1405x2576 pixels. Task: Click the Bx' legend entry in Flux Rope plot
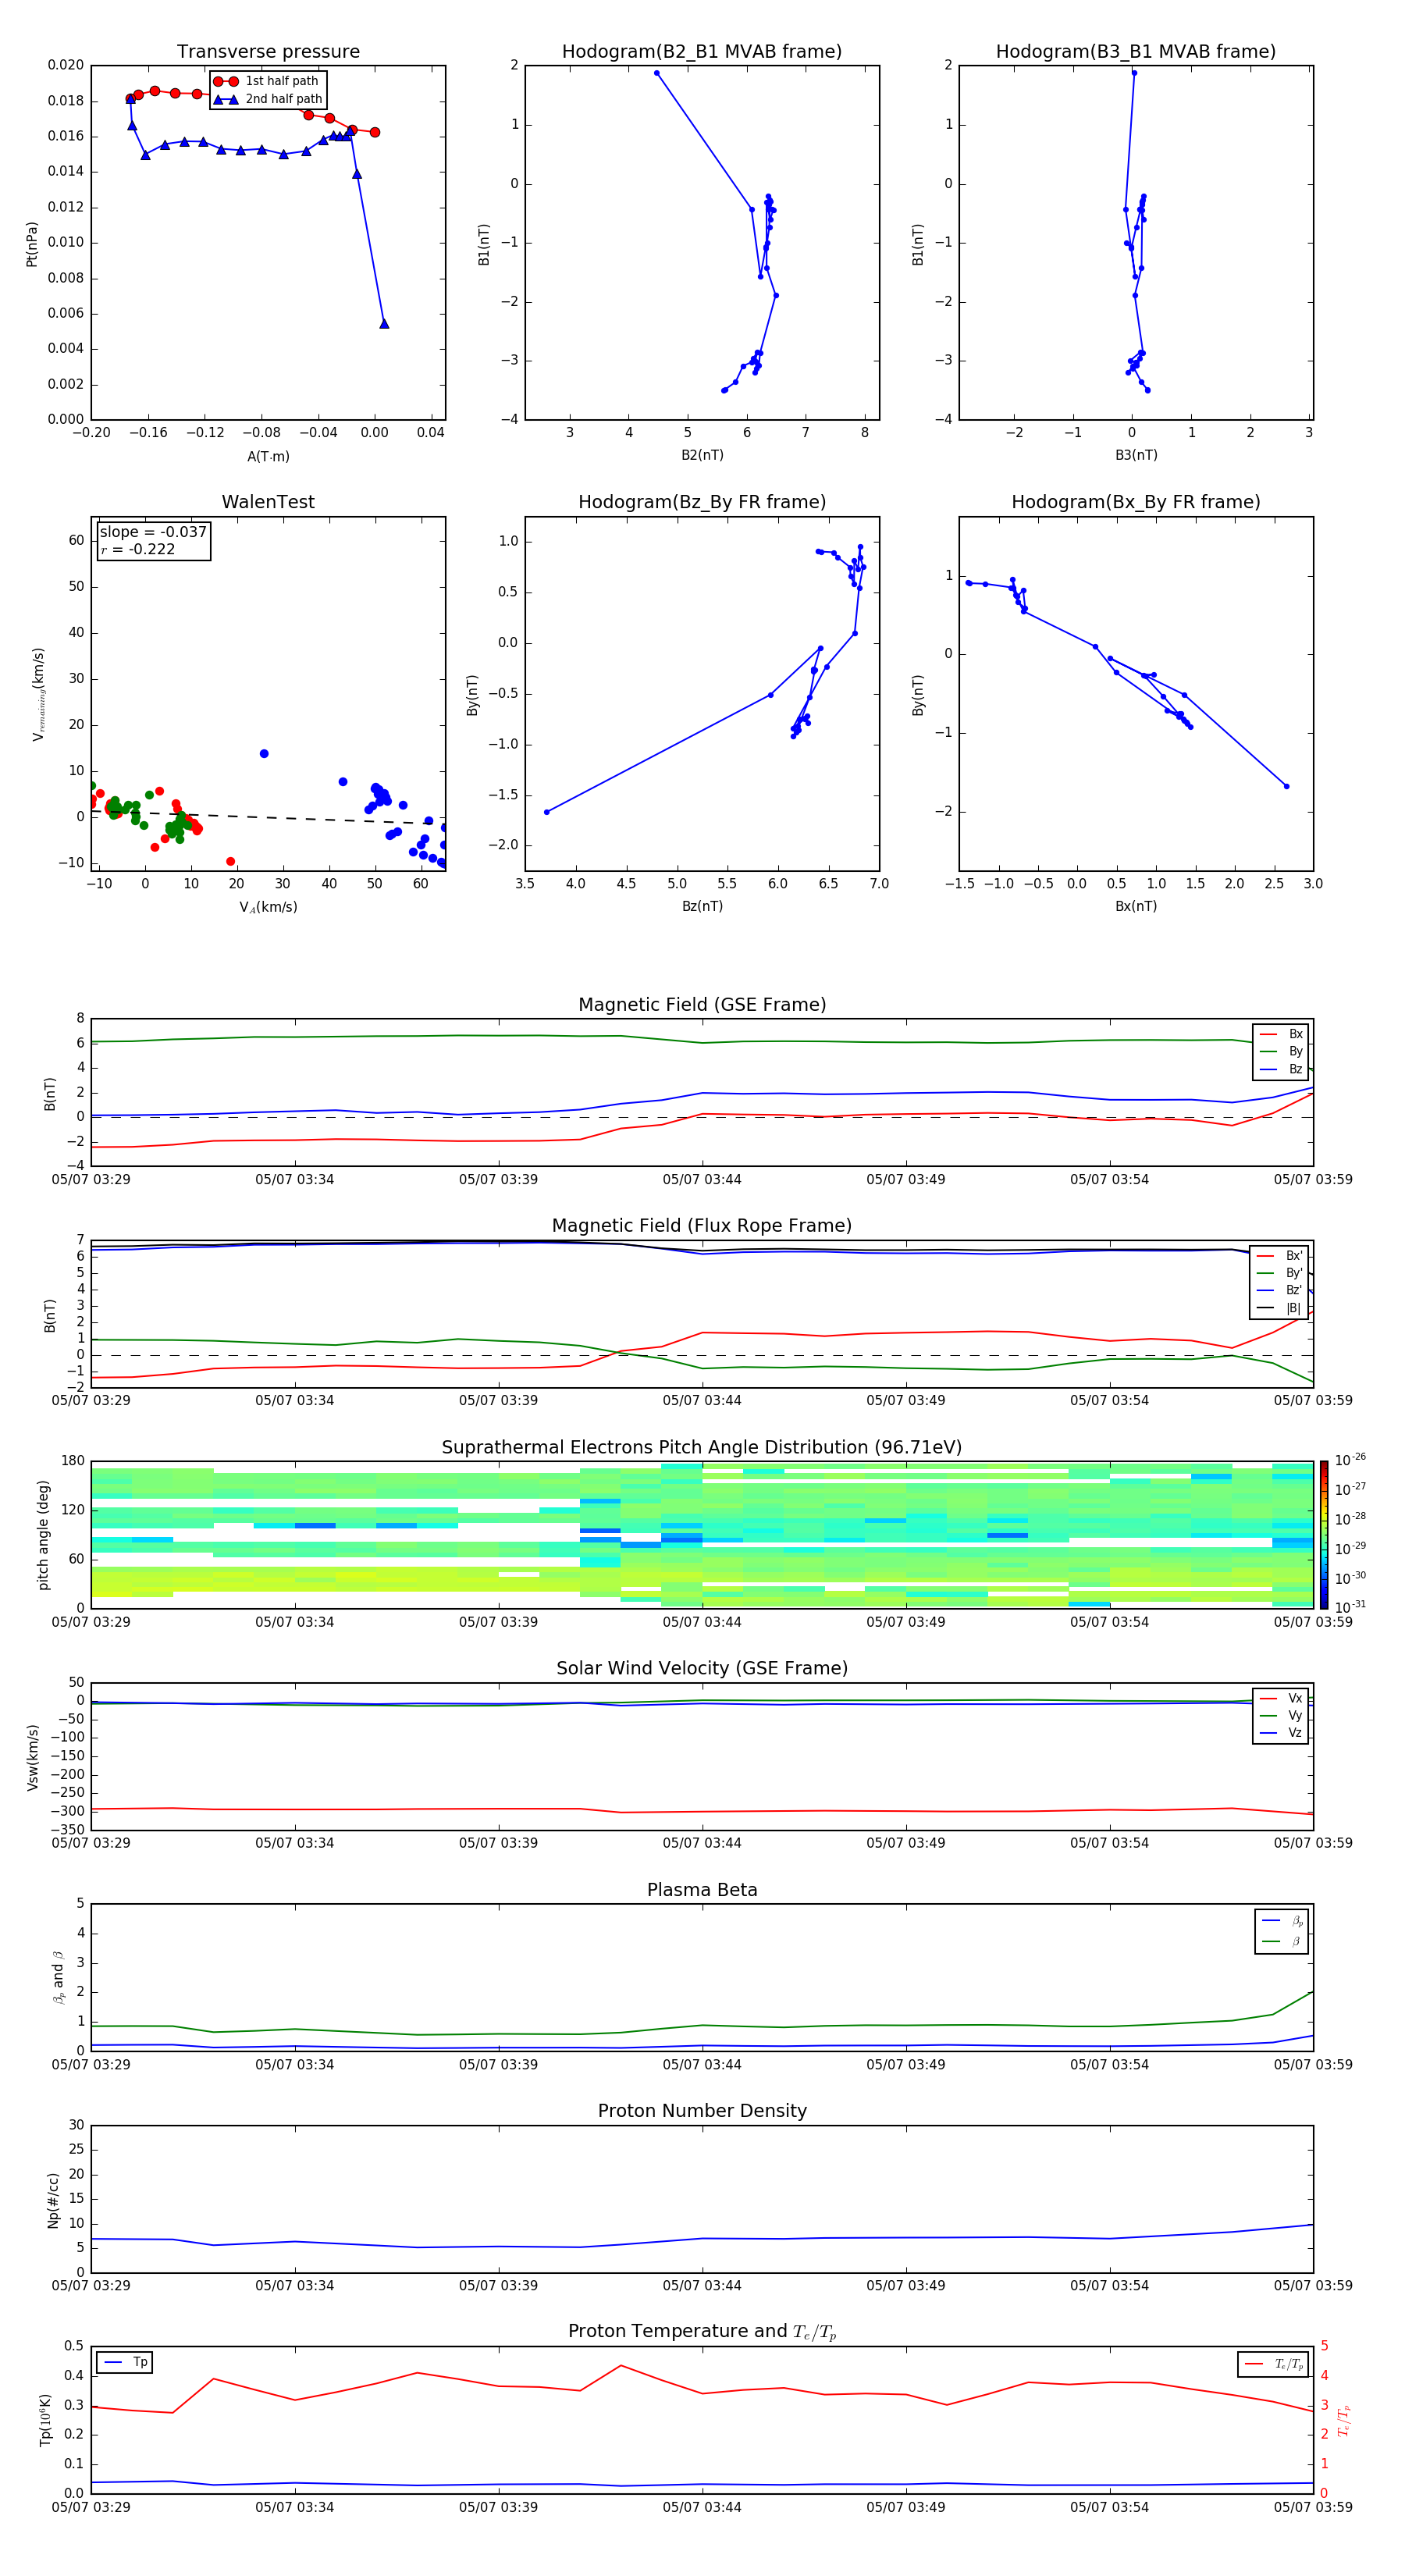click(x=1280, y=1256)
